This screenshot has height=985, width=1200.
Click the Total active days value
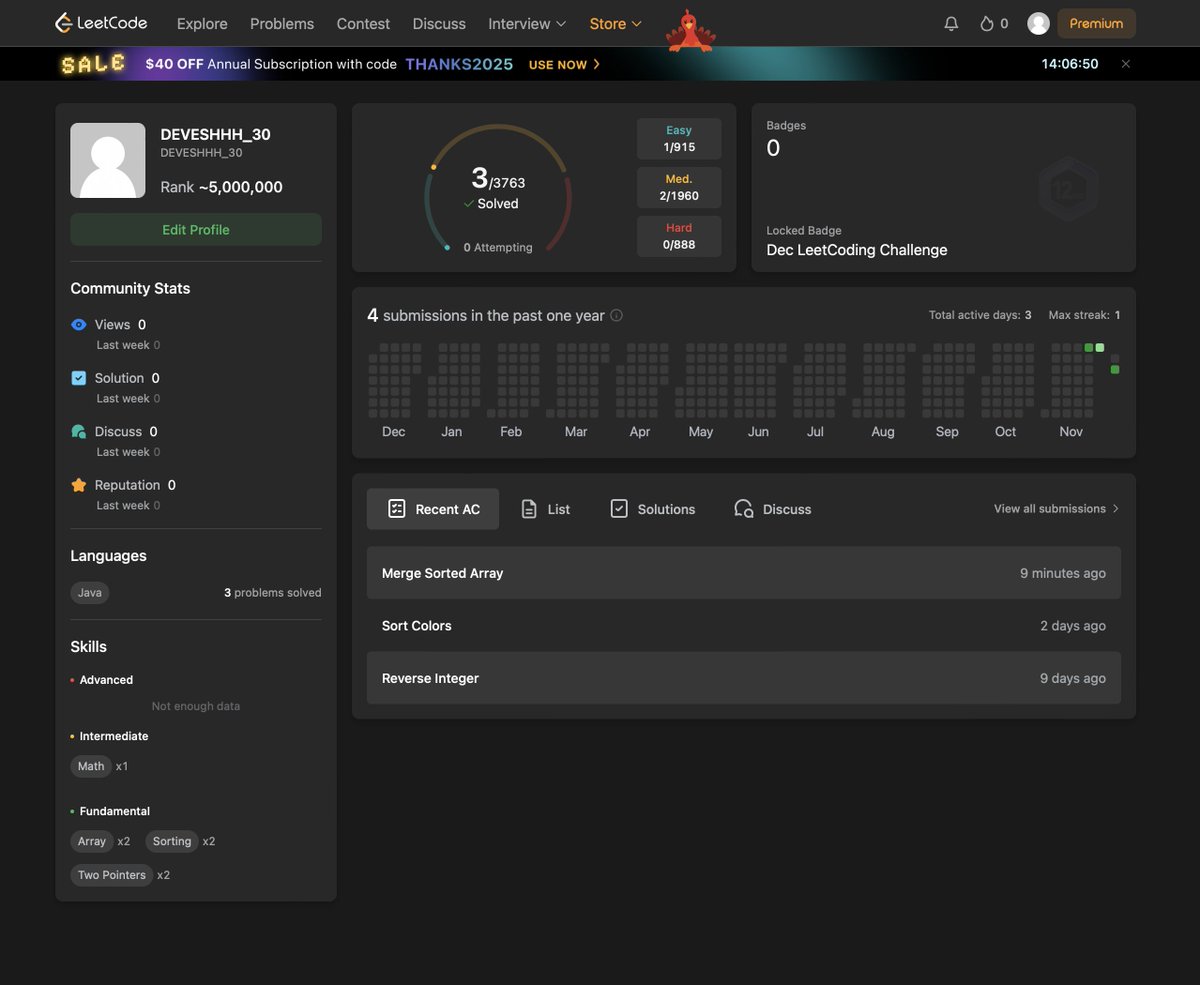(1028, 315)
